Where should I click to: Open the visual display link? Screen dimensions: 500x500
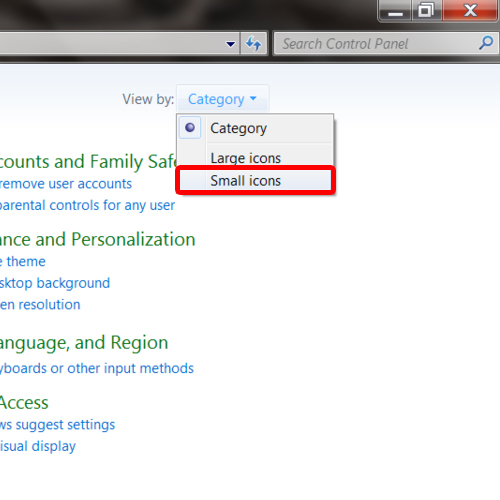[x=38, y=447]
